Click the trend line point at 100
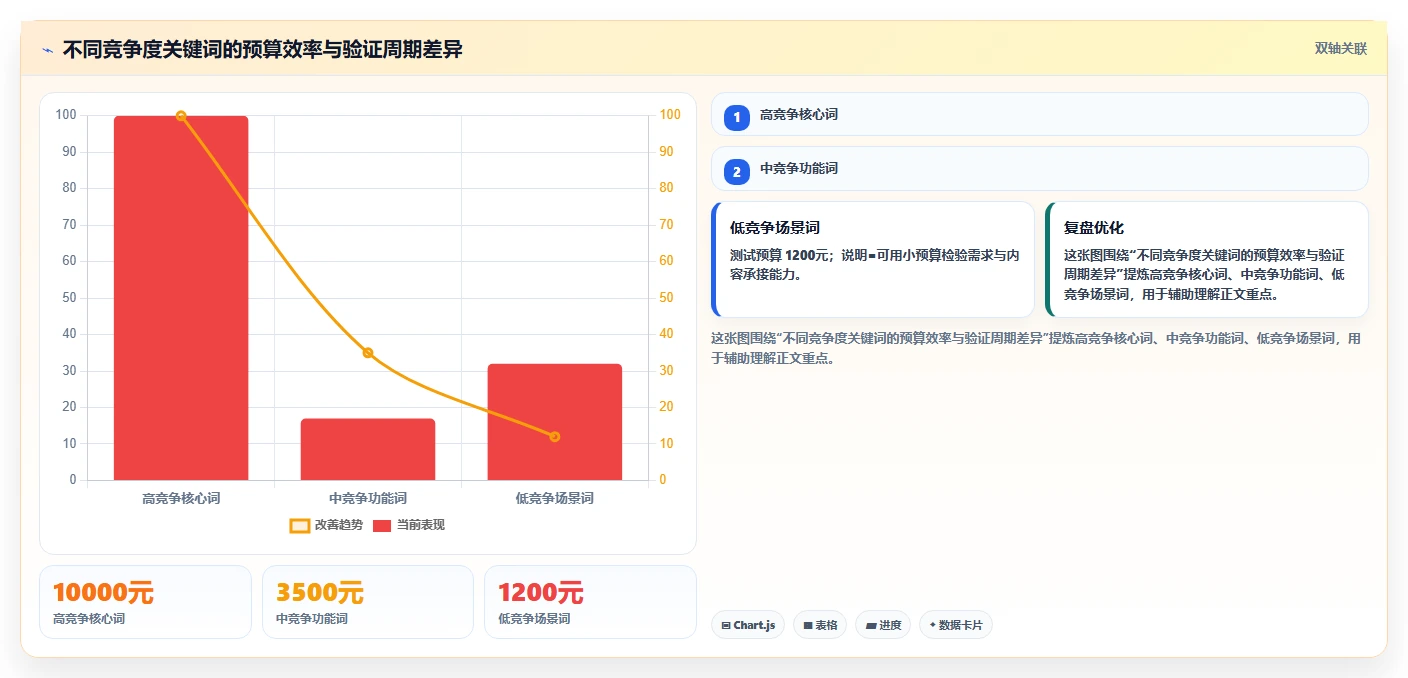 pyautogui.click(x=181, y=116)
